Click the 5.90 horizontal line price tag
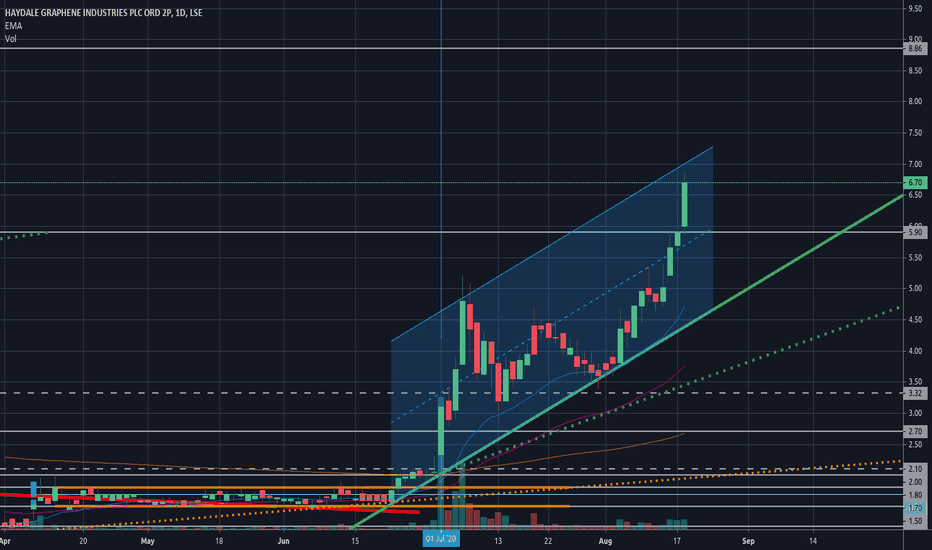This screenshot has width=932, height=550. (915, 232)
